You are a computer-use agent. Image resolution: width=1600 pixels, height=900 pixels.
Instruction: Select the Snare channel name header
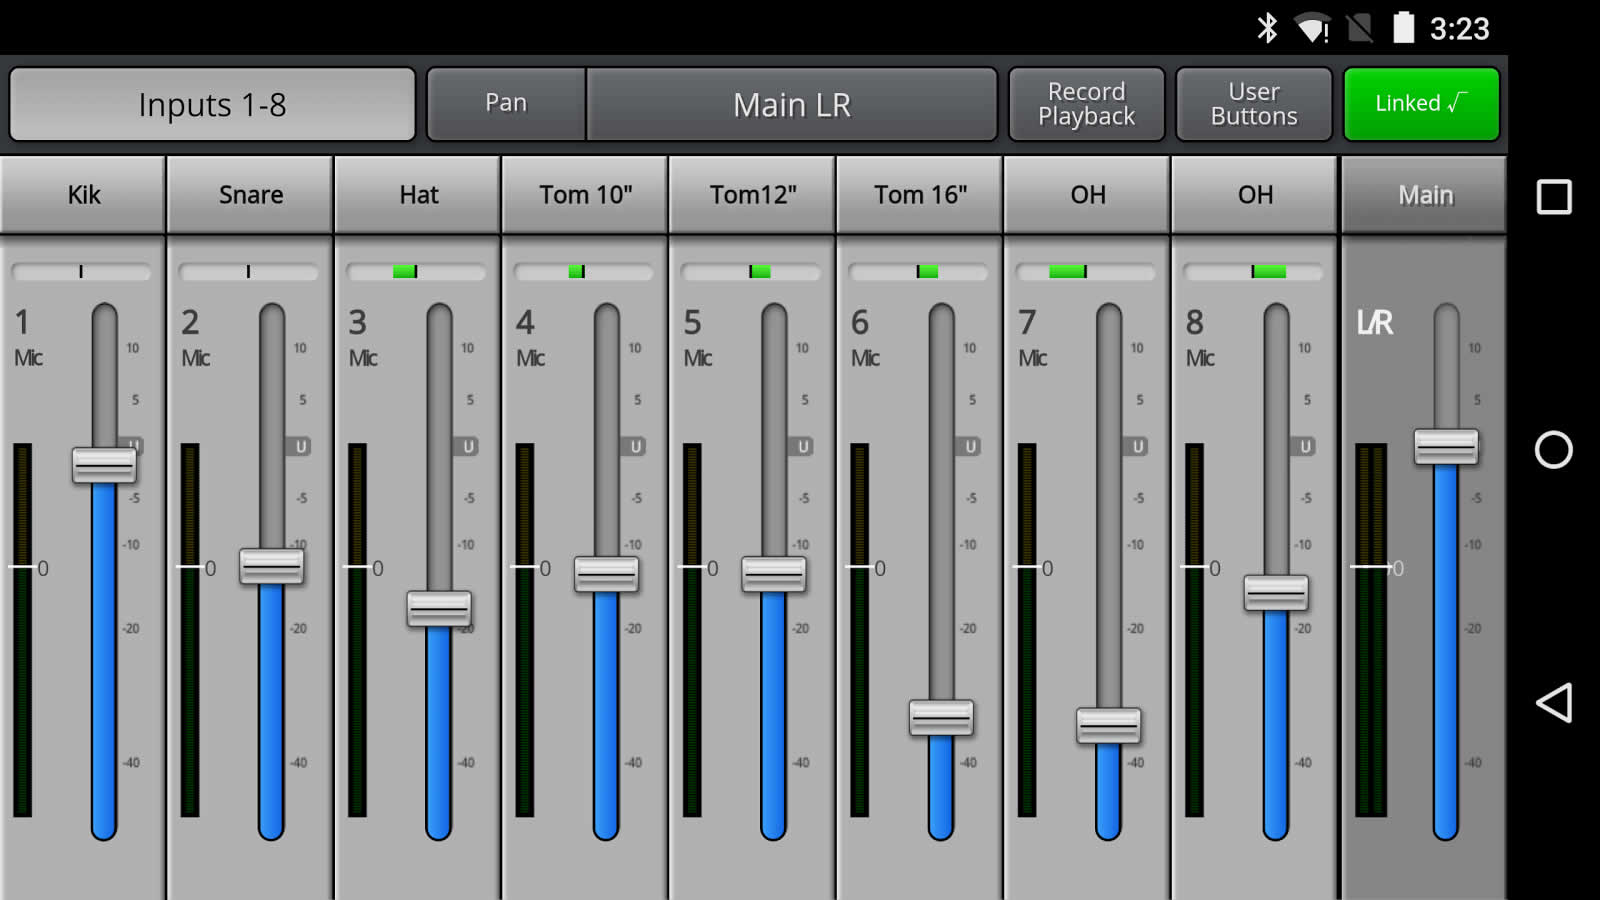click(251, 195)
